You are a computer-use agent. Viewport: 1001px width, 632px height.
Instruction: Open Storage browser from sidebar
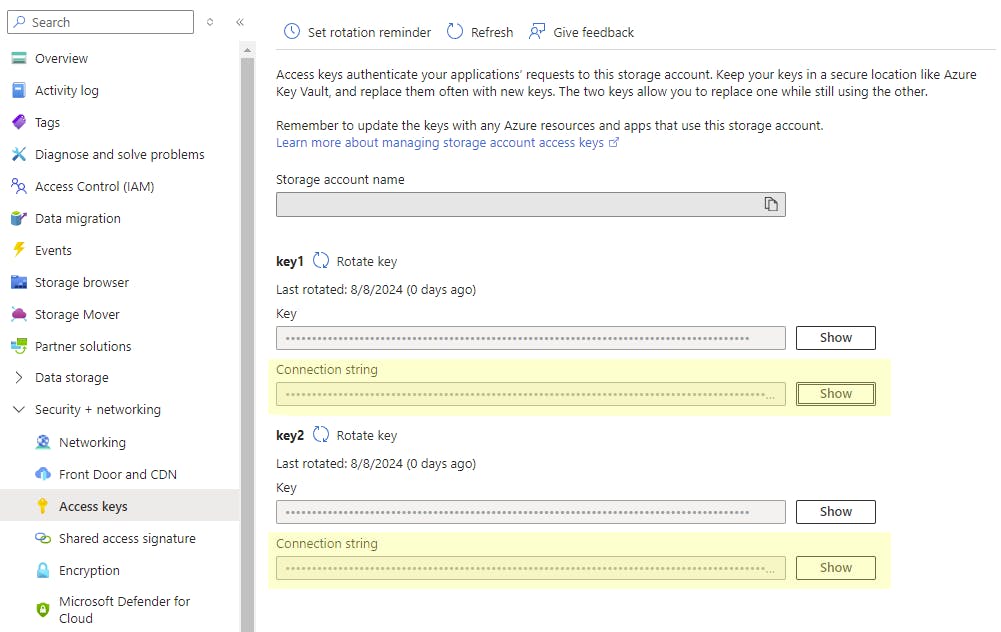point(82,282)
